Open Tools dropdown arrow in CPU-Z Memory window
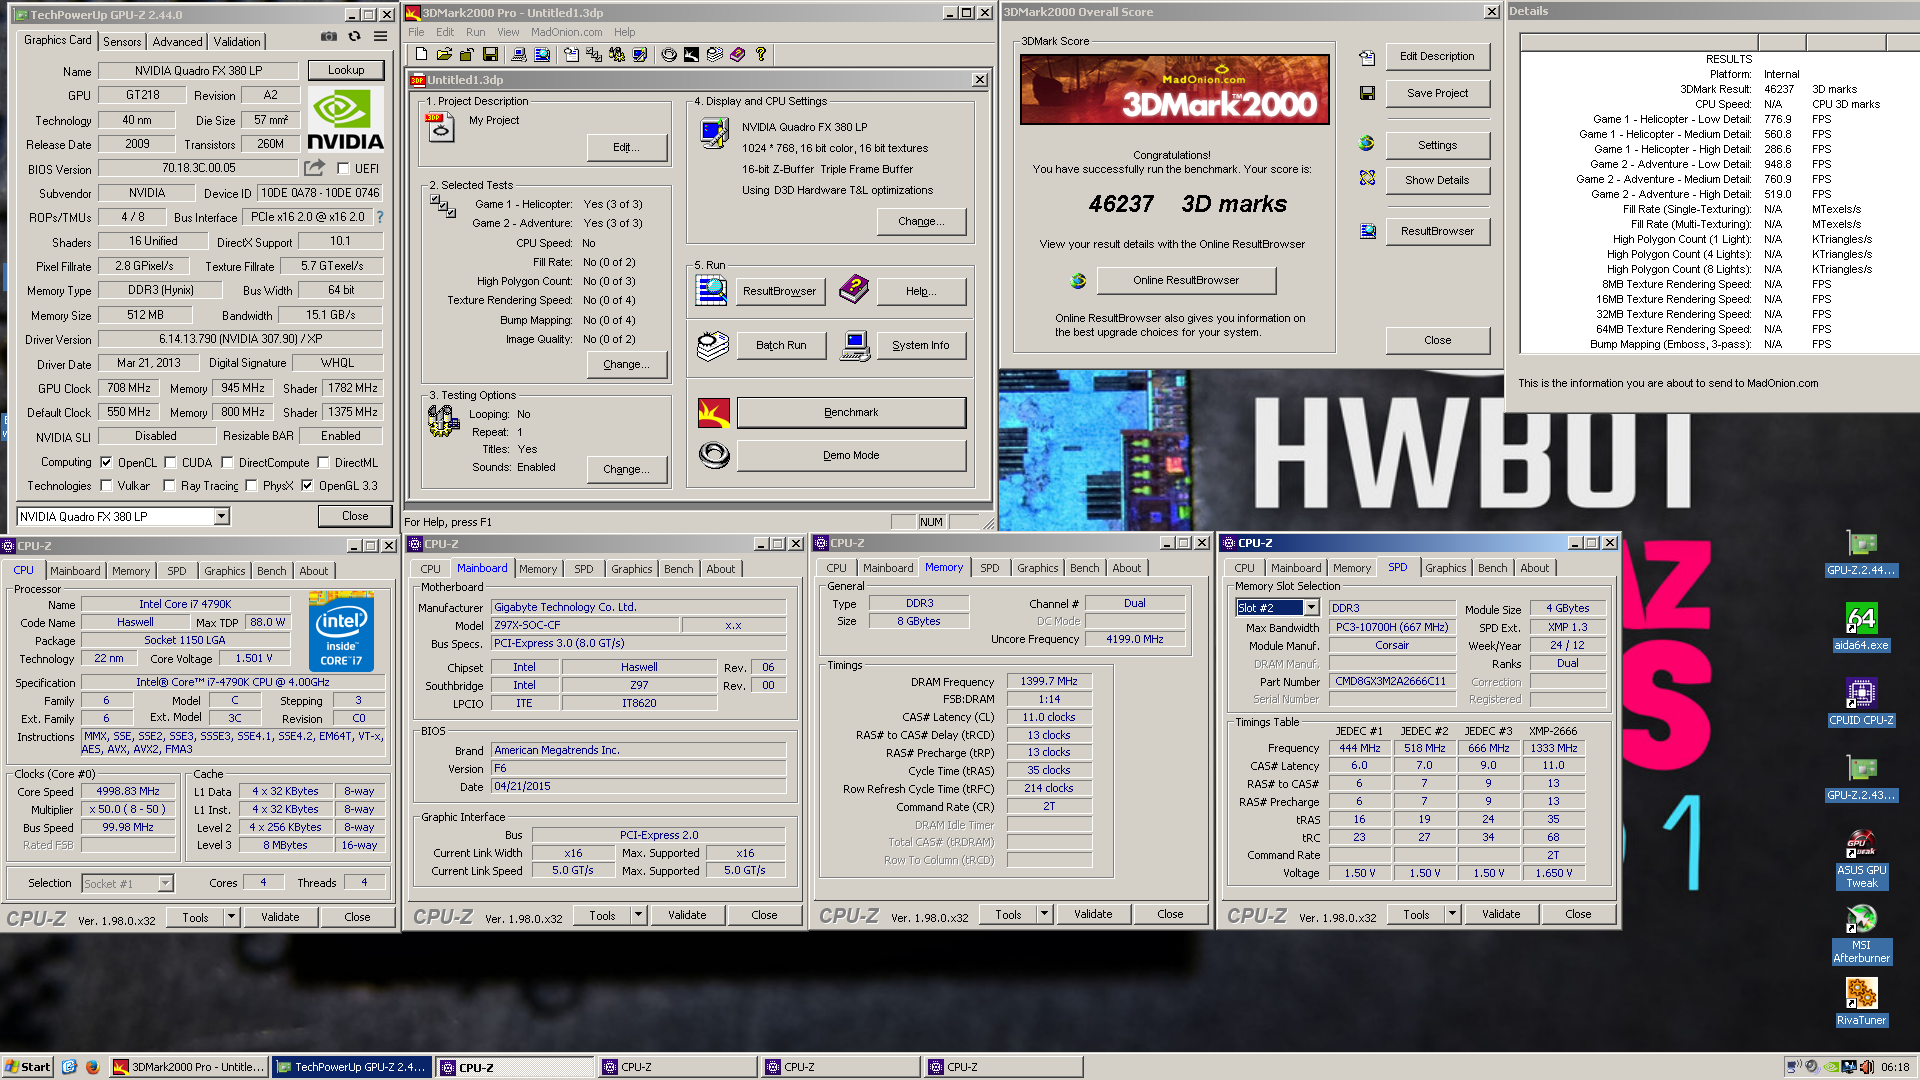Viewport: 1920px width, 1080px height. (x=1044, y=913)
